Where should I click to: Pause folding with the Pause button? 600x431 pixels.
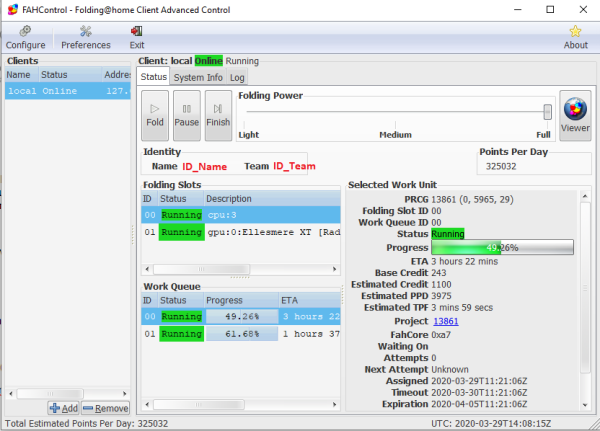pyautogui.click(x=186, y=113)
